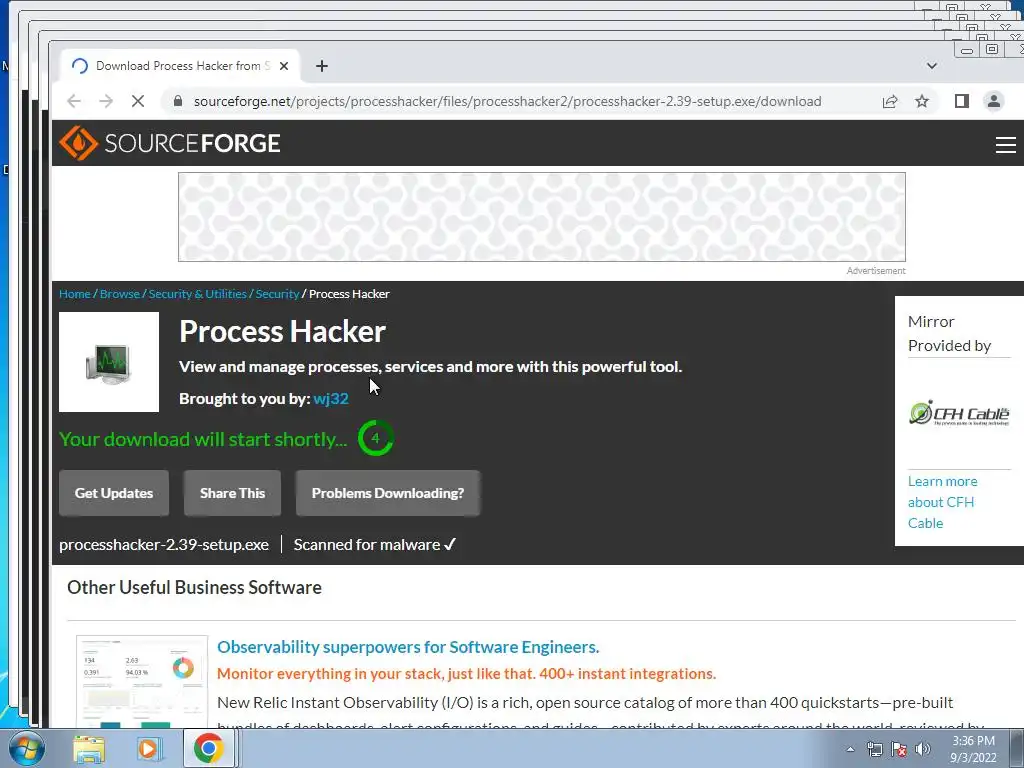Show hidden system tray icons arrow

click(850, 749)
